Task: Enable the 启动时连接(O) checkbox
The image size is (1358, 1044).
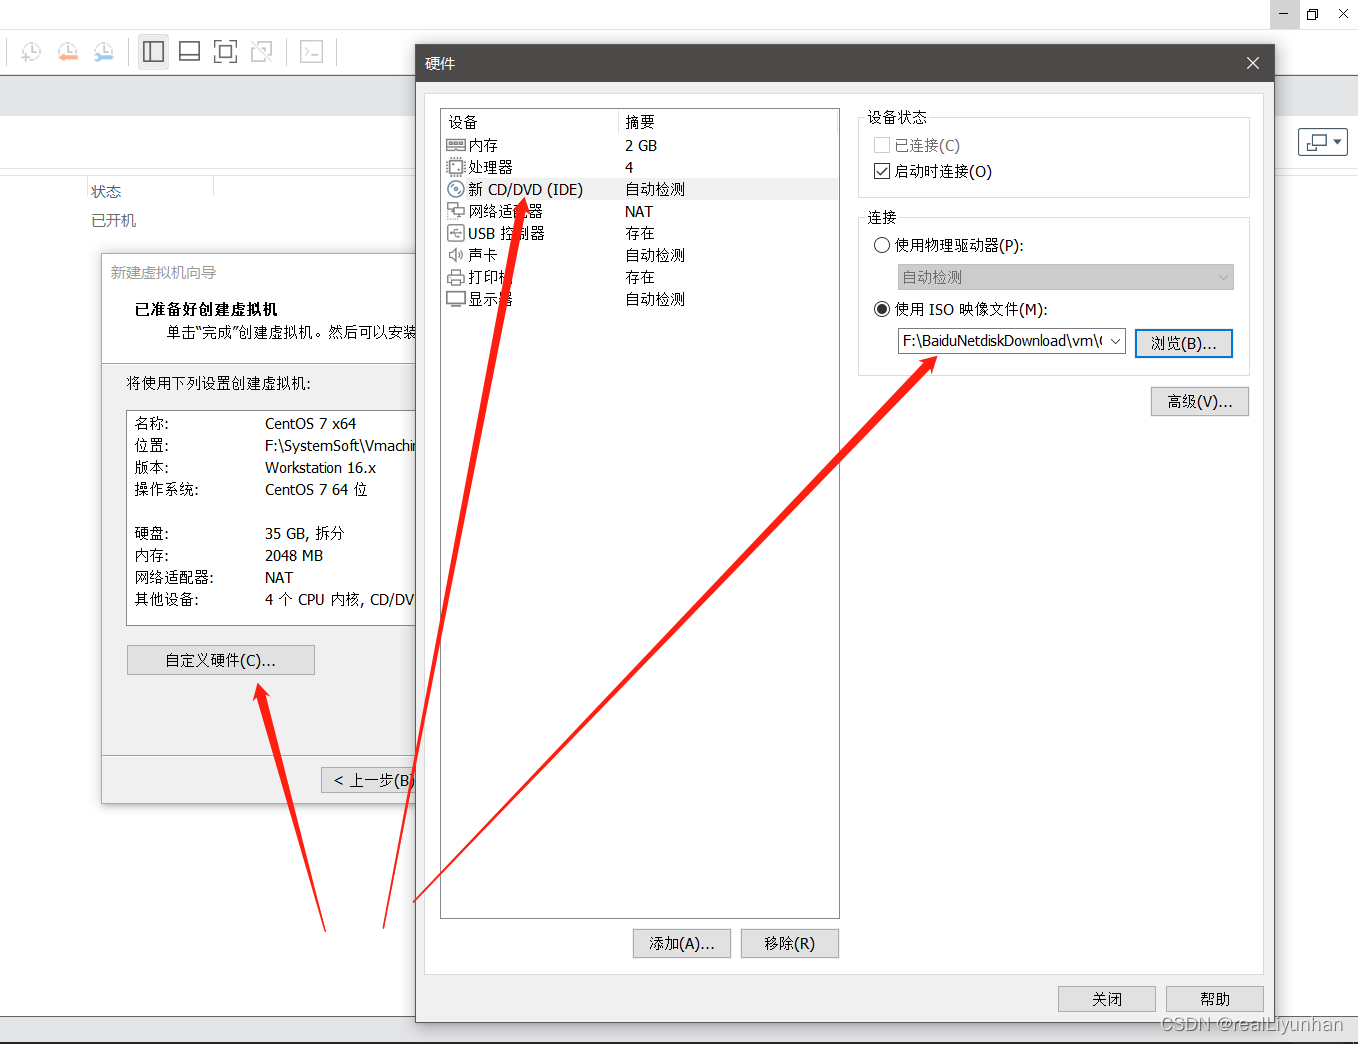Action: point(881,170)
